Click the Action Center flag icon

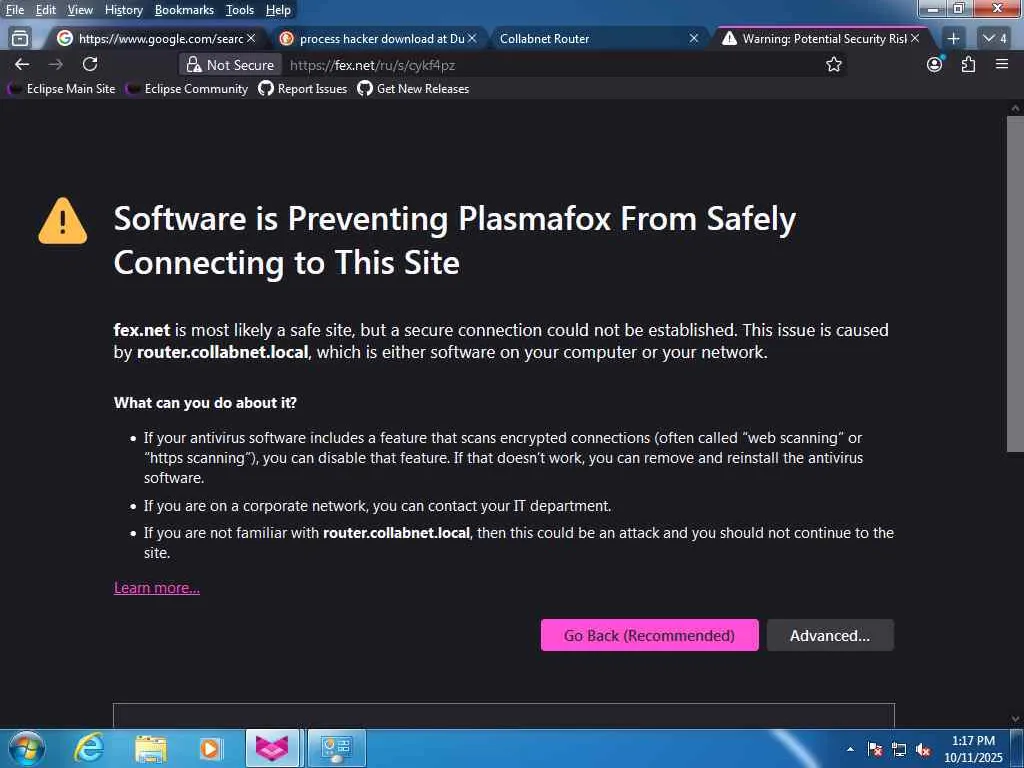[x=875, y=749]
